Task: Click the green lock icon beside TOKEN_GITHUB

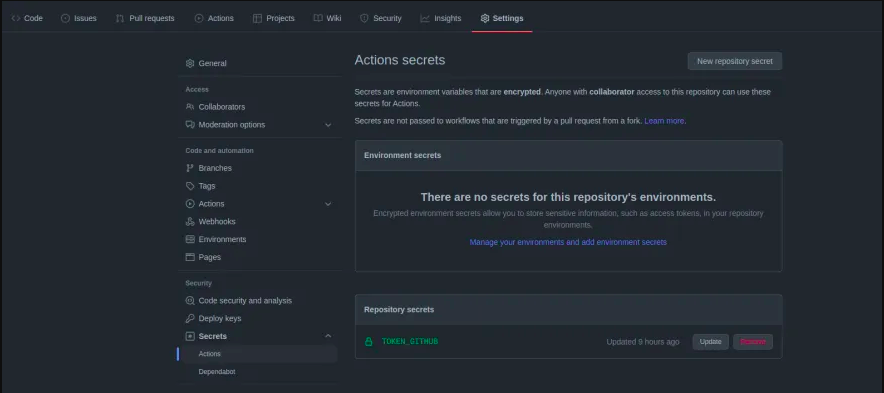Action: (x=369, y=342)
